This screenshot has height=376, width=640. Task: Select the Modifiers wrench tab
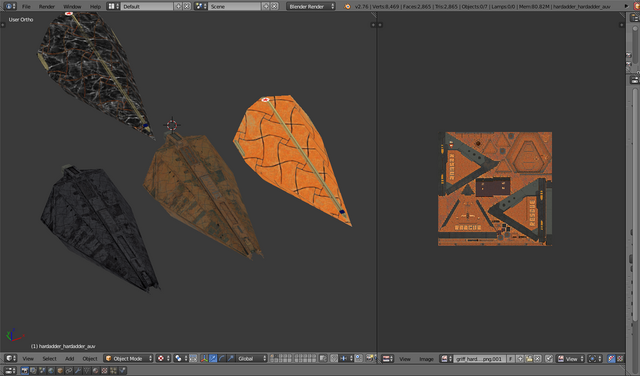pos(78,371)
